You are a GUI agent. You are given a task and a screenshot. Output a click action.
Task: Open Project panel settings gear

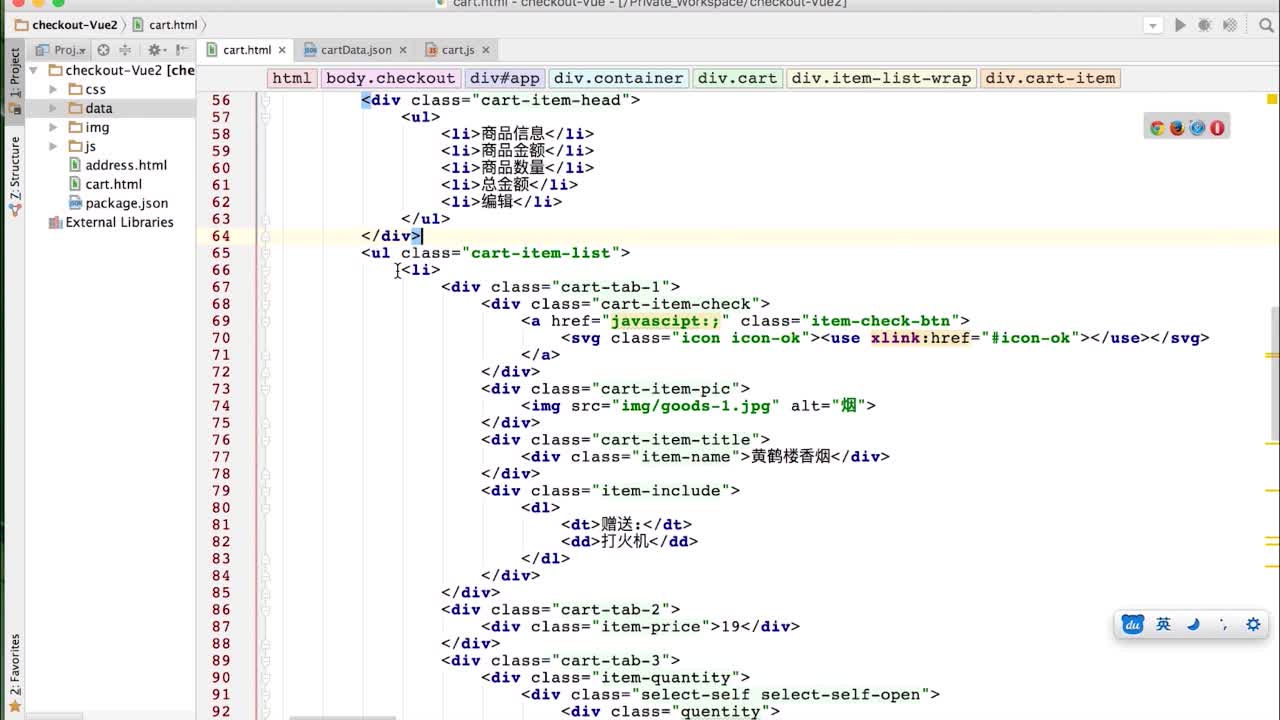(x=155, y=50)
